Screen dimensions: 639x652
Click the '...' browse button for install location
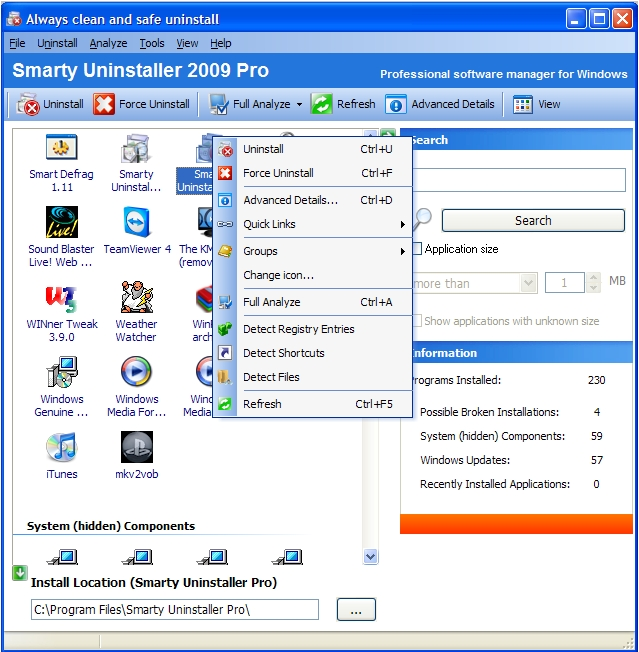tap(356, 610)
